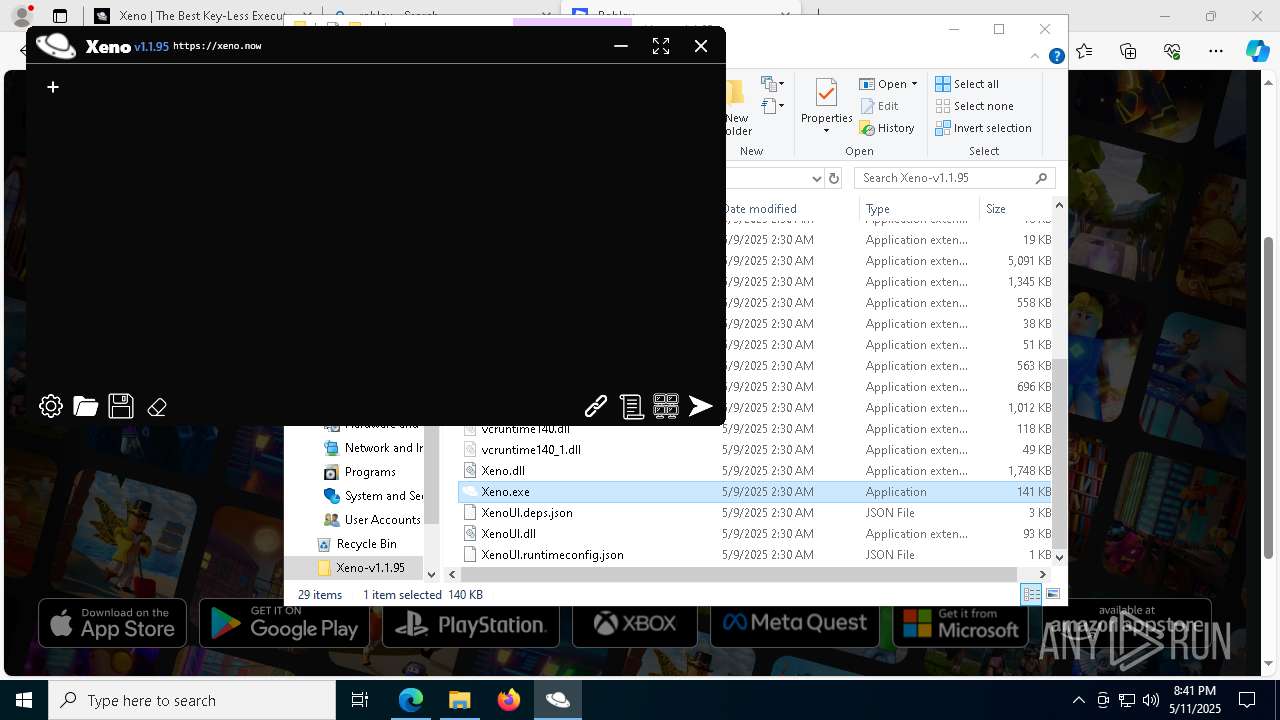The height and width of the screenshot is (720, 1280).
Task: Open Copilot icon in Edge
Action: click(x=1257, y=51)
